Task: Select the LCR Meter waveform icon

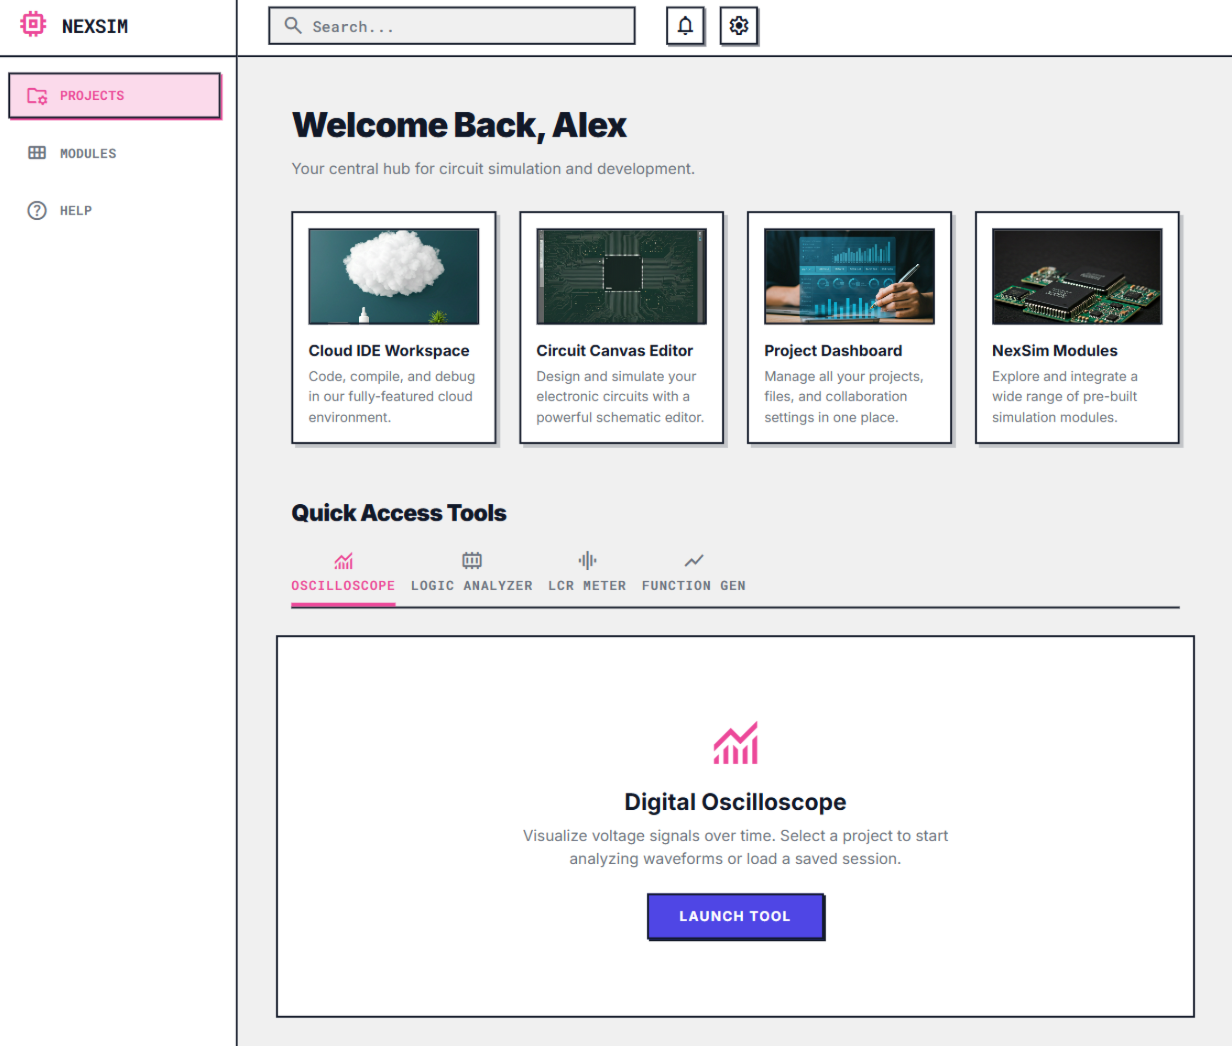Action: 587,560
